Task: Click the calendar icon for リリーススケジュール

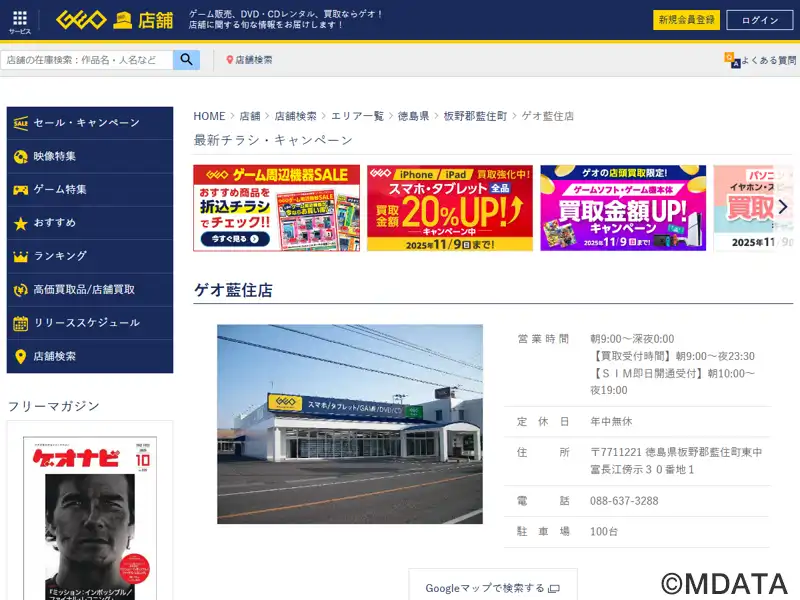Action: 20,323
